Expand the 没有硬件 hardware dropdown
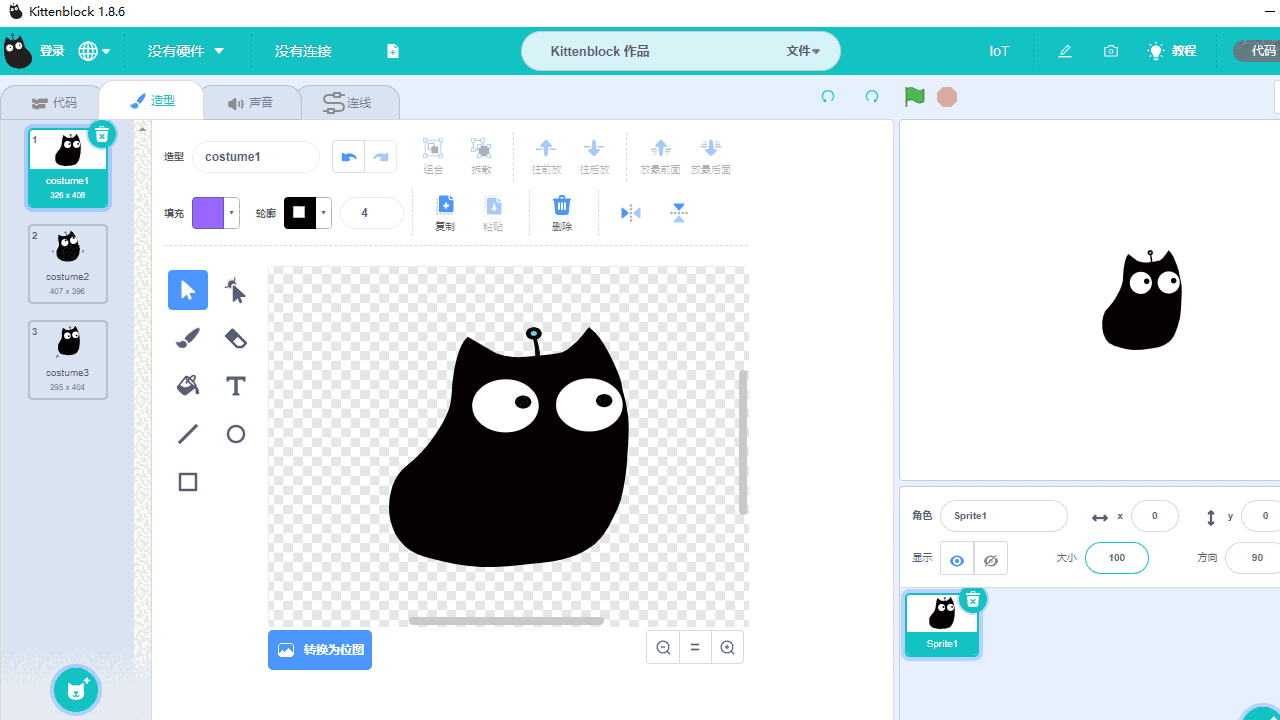The height and width of the screenshot is (720, 1280). point(186,51)
